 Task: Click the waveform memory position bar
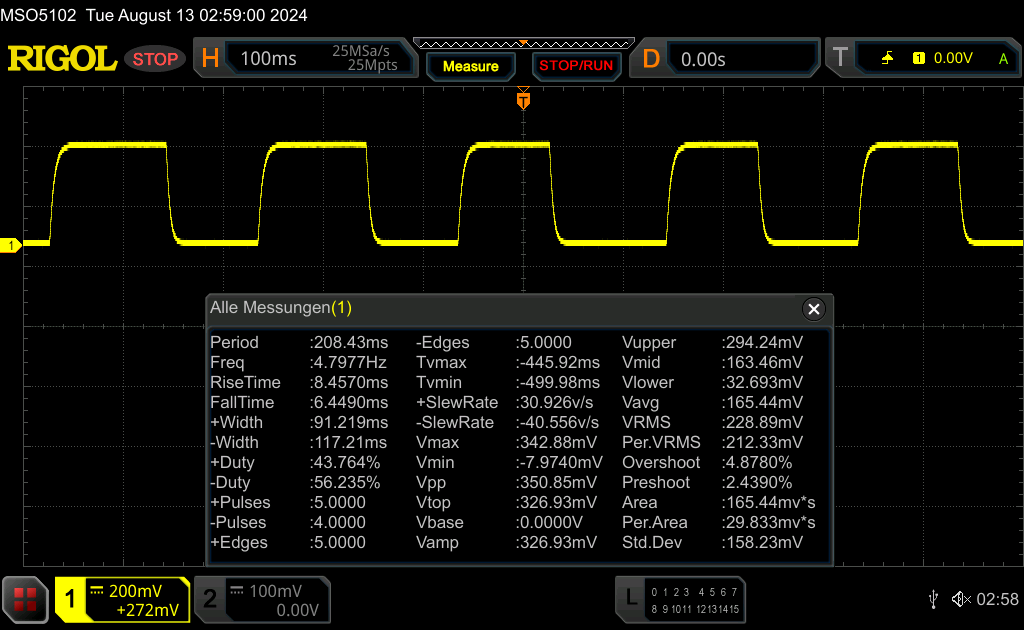click(x=523, y=43)
